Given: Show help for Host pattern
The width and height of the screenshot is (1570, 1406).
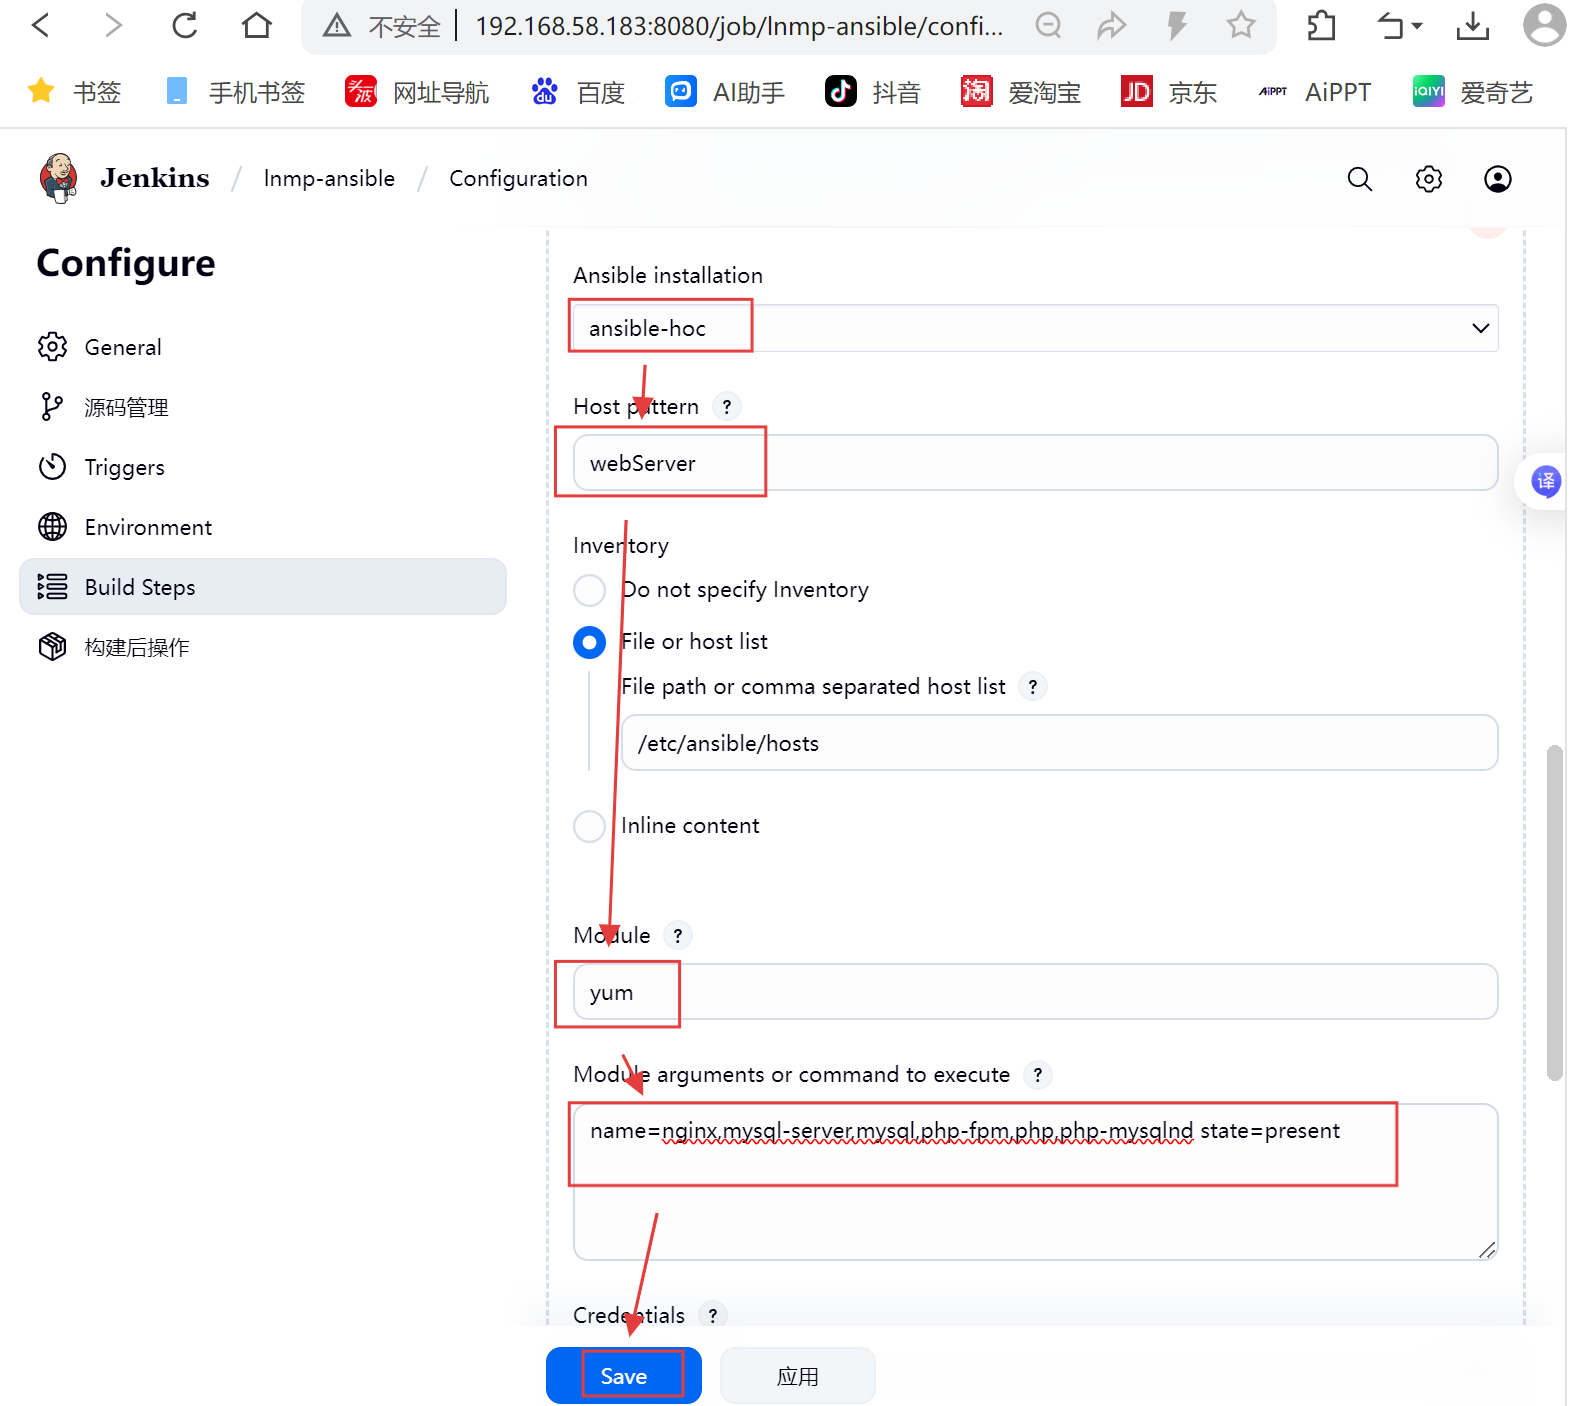Looking at the screenshot, I should pos(727,407).
